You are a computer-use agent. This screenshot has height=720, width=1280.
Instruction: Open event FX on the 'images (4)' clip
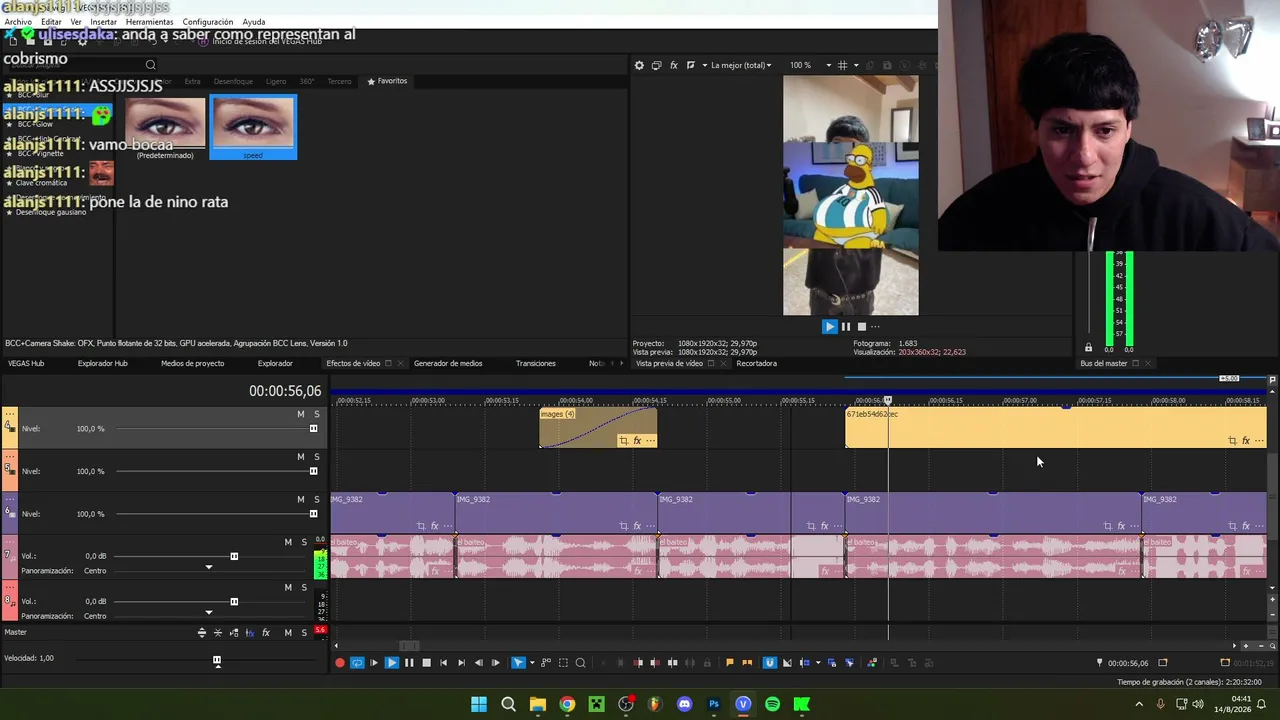[x=637, y=441]
